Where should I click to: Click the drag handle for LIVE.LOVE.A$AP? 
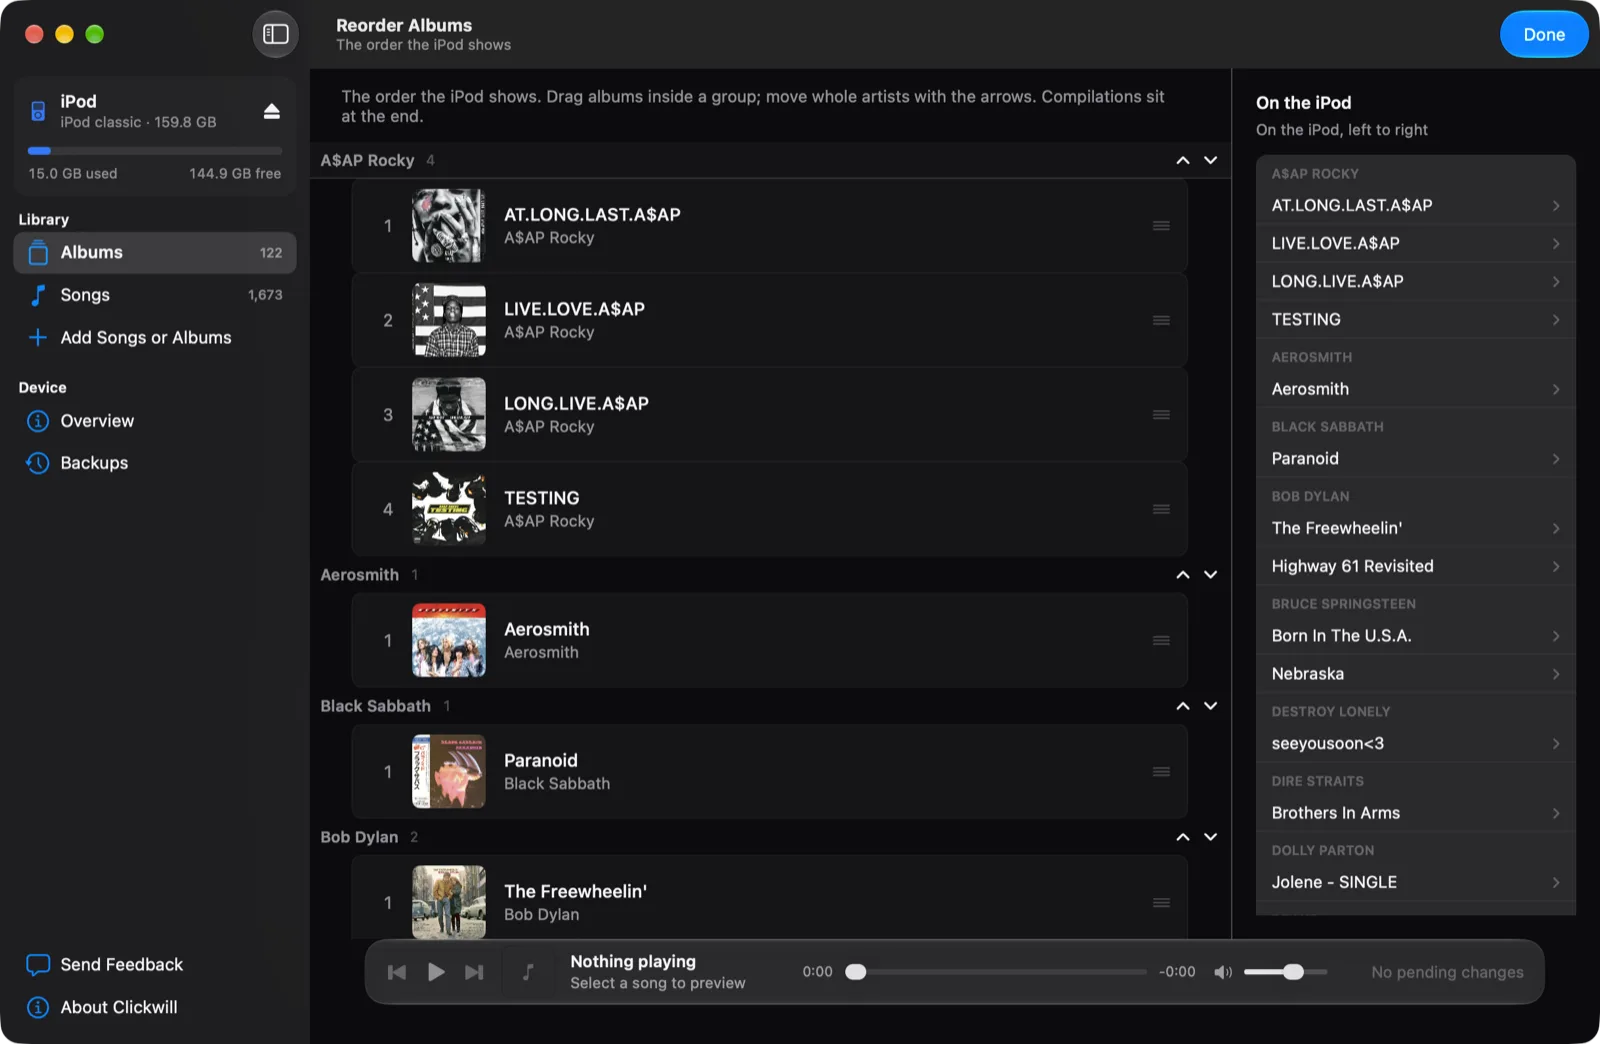coord(1161,320)
